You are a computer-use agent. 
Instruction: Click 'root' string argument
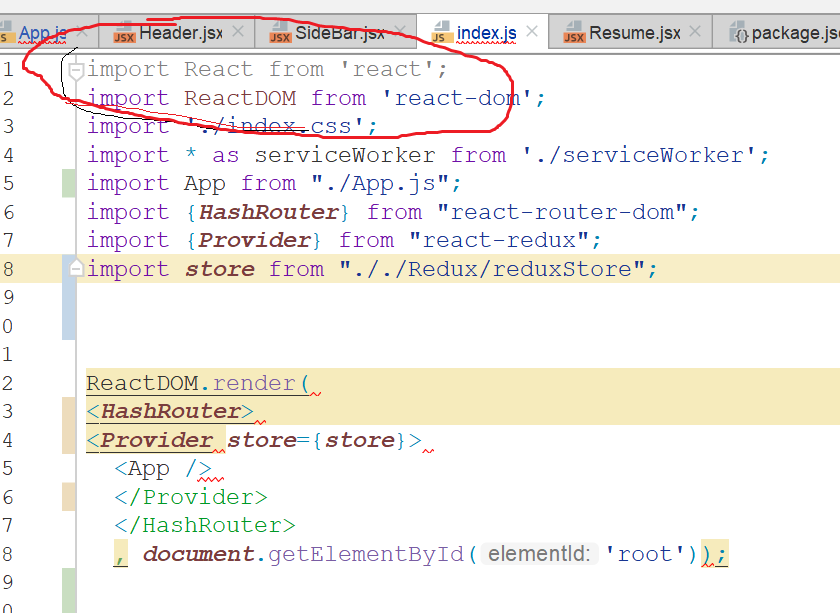click(644, 555)
